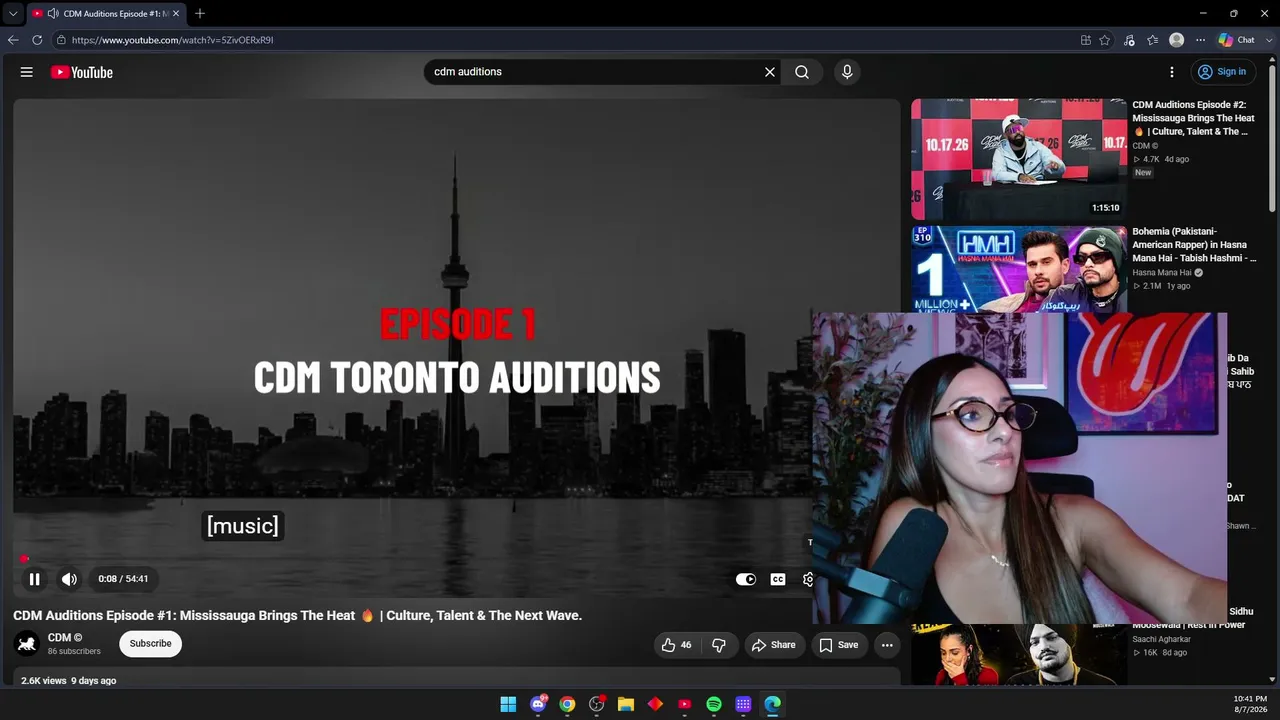1280x720 pixels.
Task: Open CDM Auditions Episode #2 thumbnail
Action: point(1019,159)
